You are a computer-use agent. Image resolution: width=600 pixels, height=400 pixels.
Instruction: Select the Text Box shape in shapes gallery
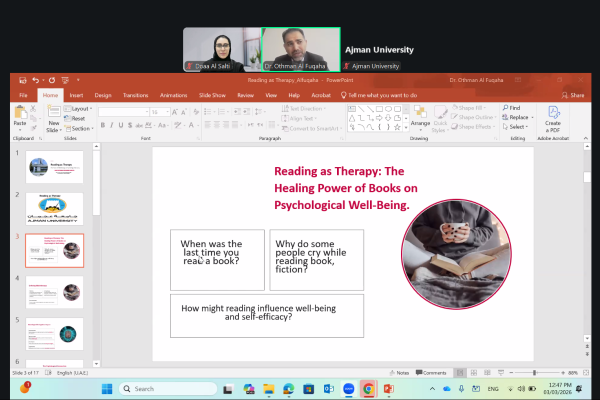click(x=352, y=109)
